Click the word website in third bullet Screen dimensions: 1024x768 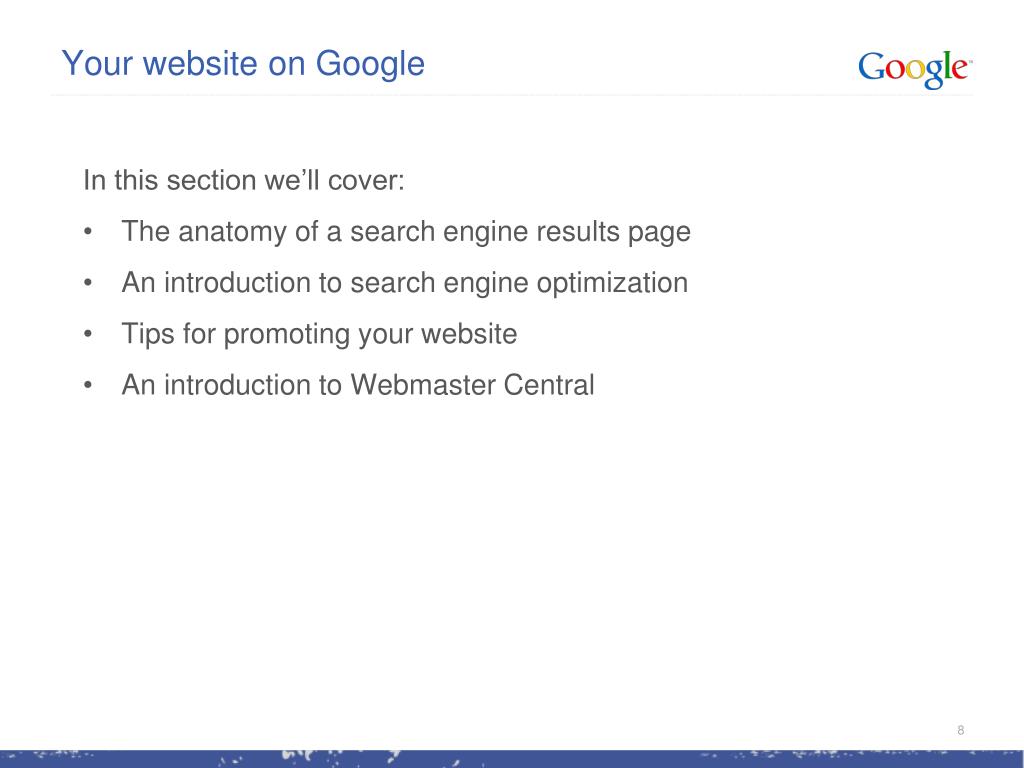click(469, 334)
